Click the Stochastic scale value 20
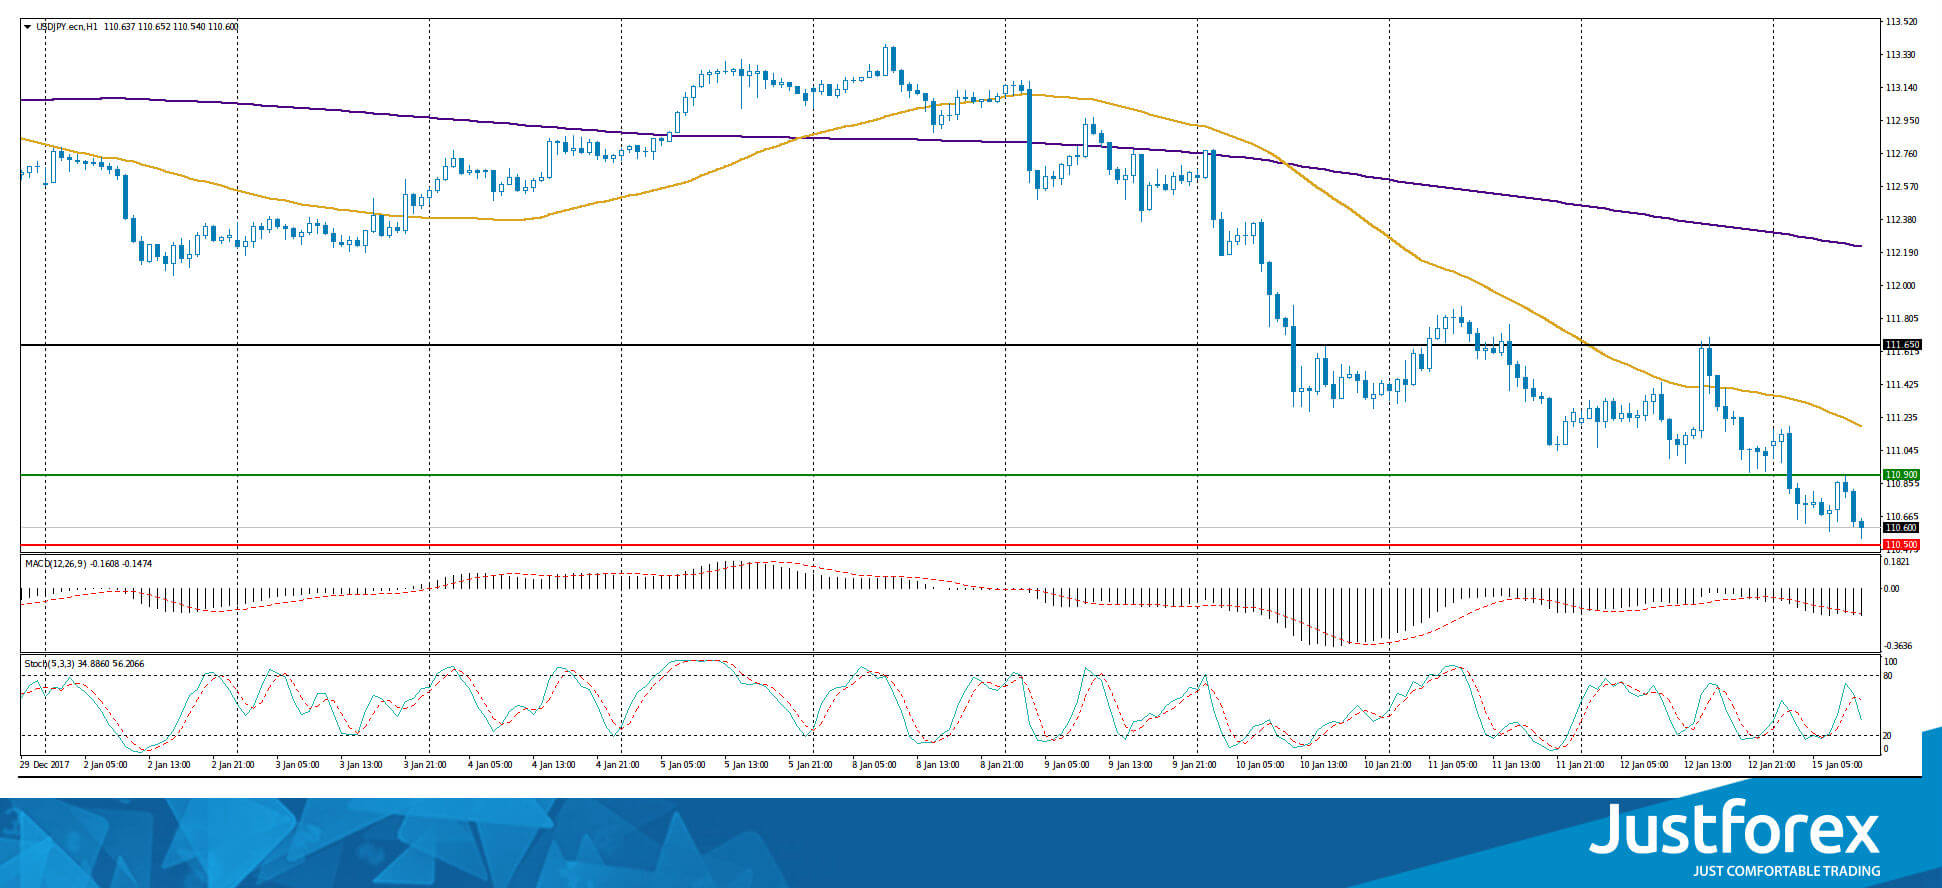The image size is (1942, 888). point(1888,736)
